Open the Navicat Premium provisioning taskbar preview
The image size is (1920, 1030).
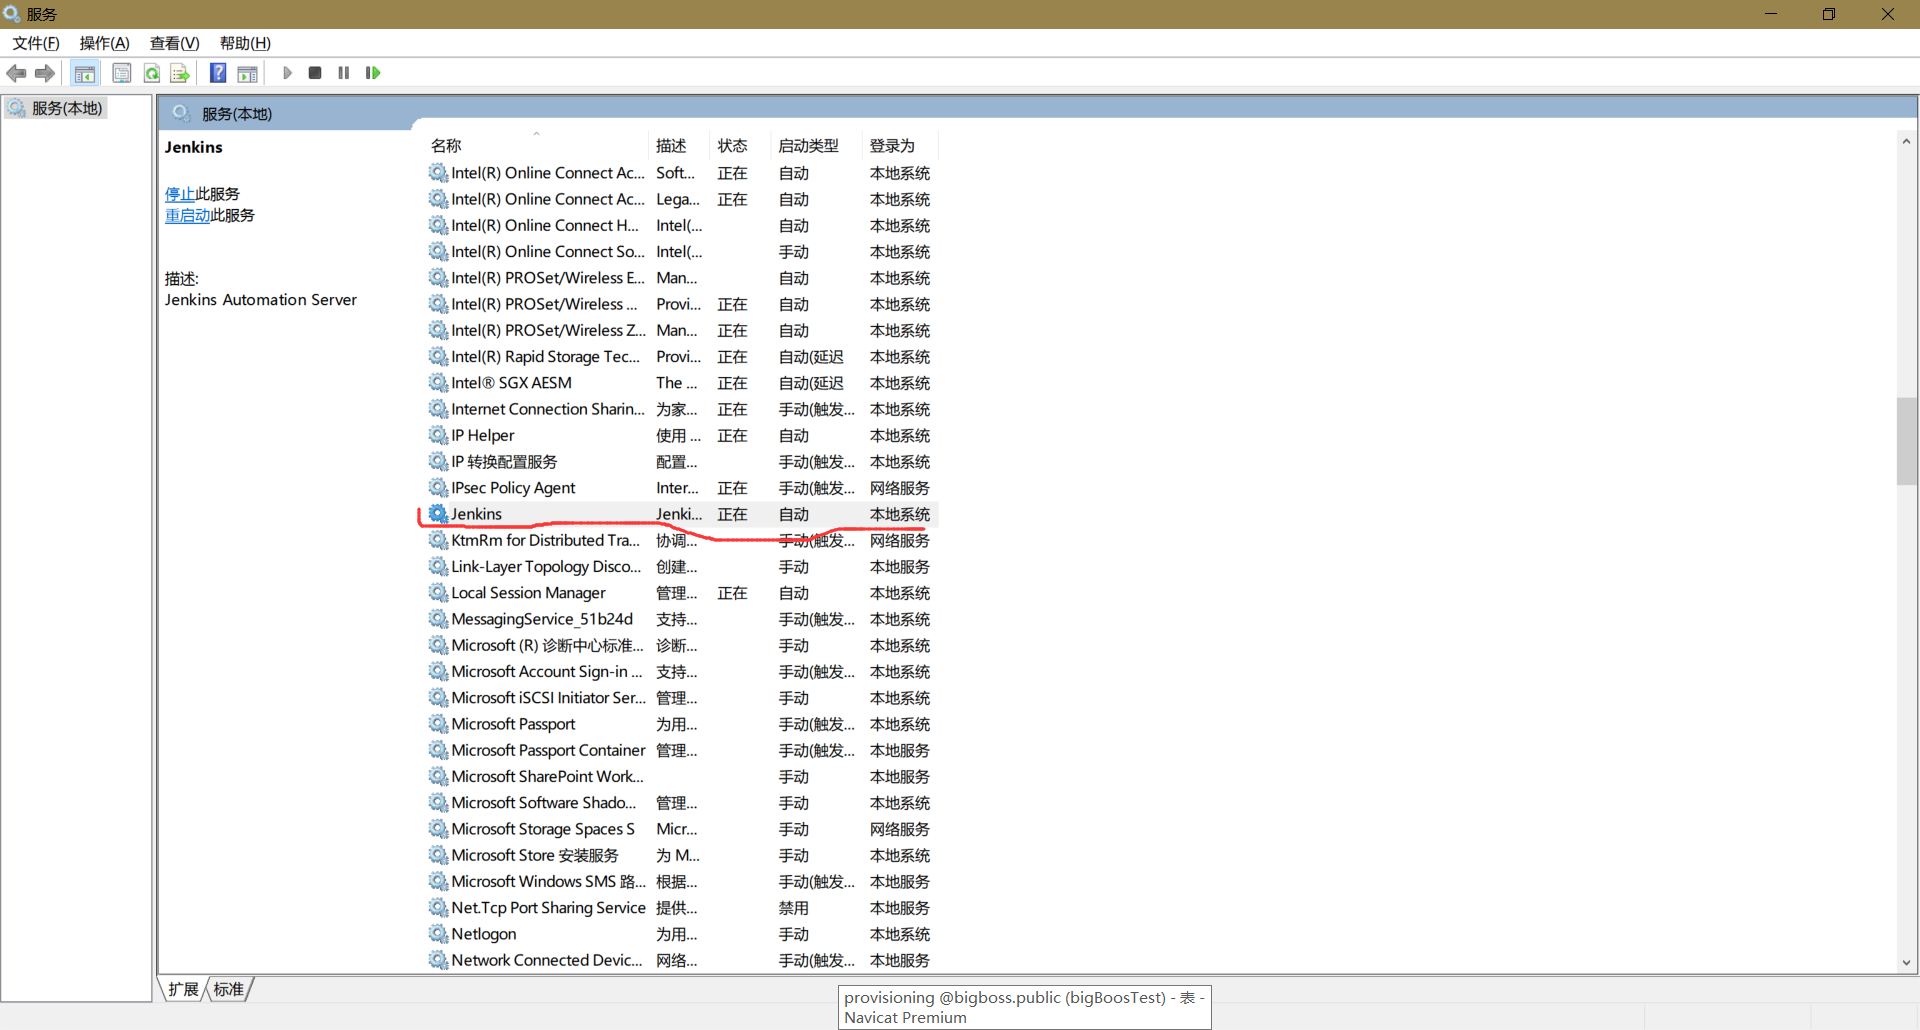1025,1007
